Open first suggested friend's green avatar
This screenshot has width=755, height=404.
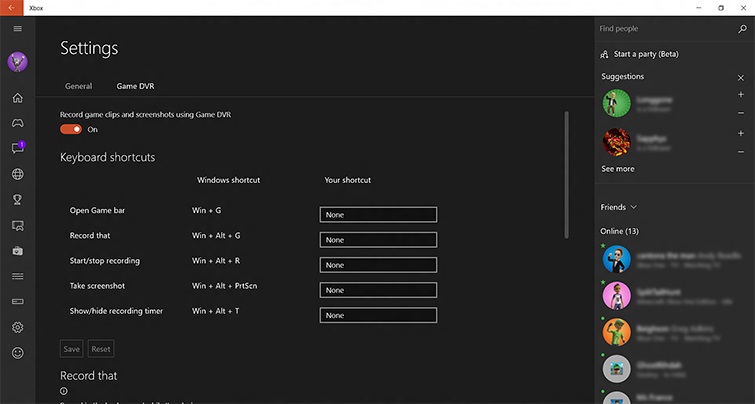[616, 103]
